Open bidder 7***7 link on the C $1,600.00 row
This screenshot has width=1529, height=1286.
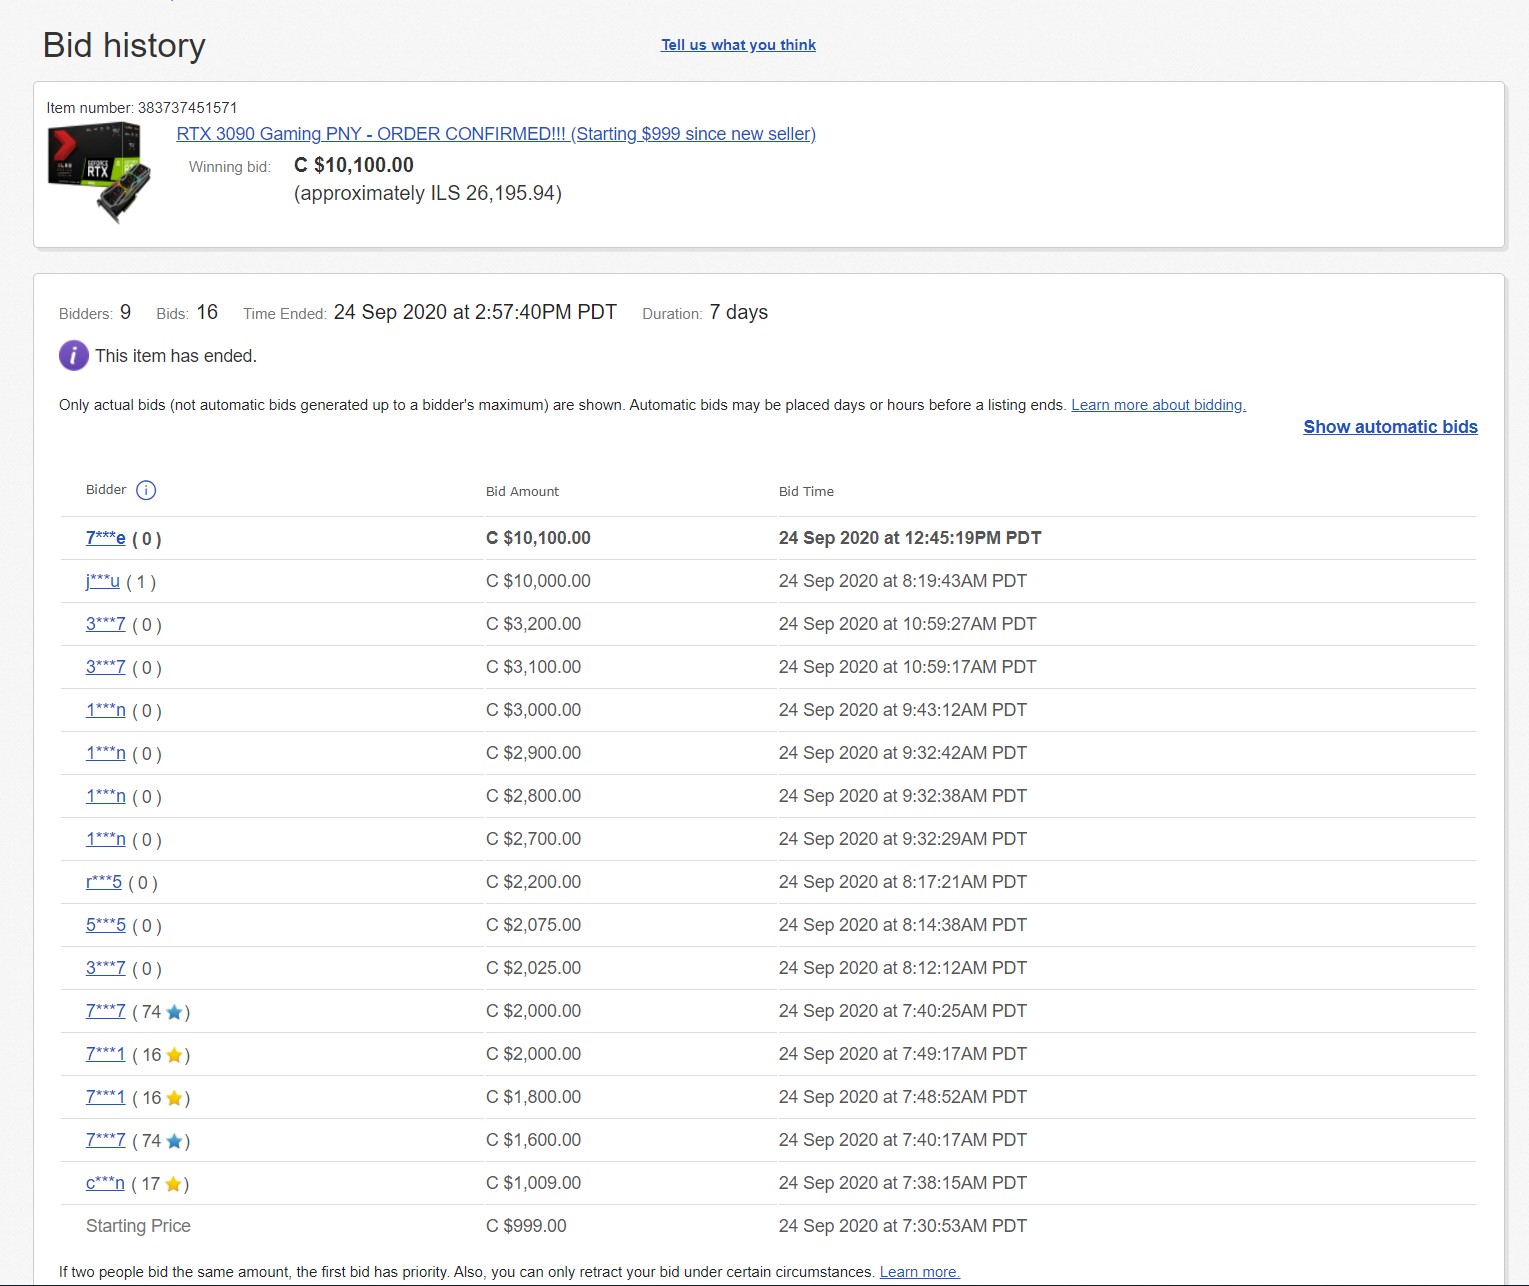pyautogui.click(x=106, y=1140)
